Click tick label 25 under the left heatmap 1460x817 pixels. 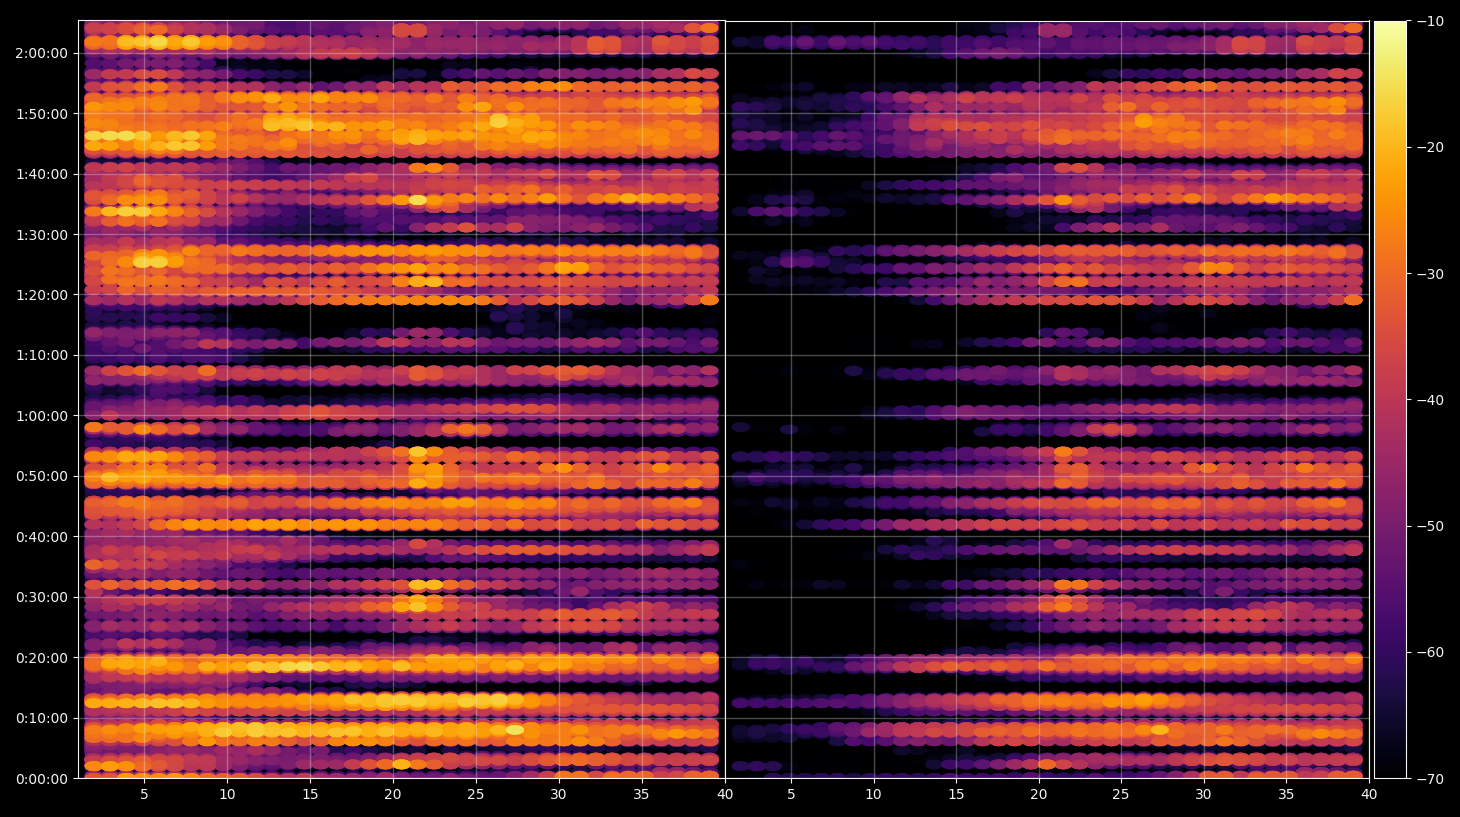tap(475, 795)
